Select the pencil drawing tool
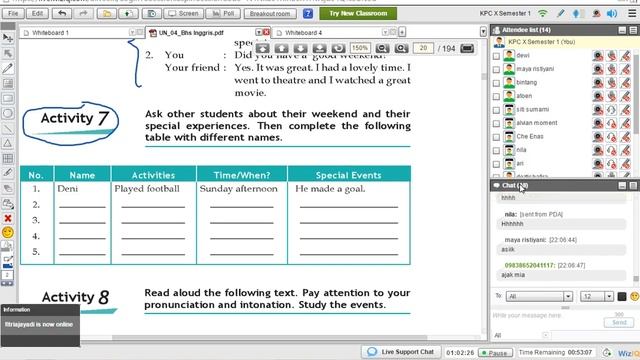The image size is (640, 360). coord(8,68)
